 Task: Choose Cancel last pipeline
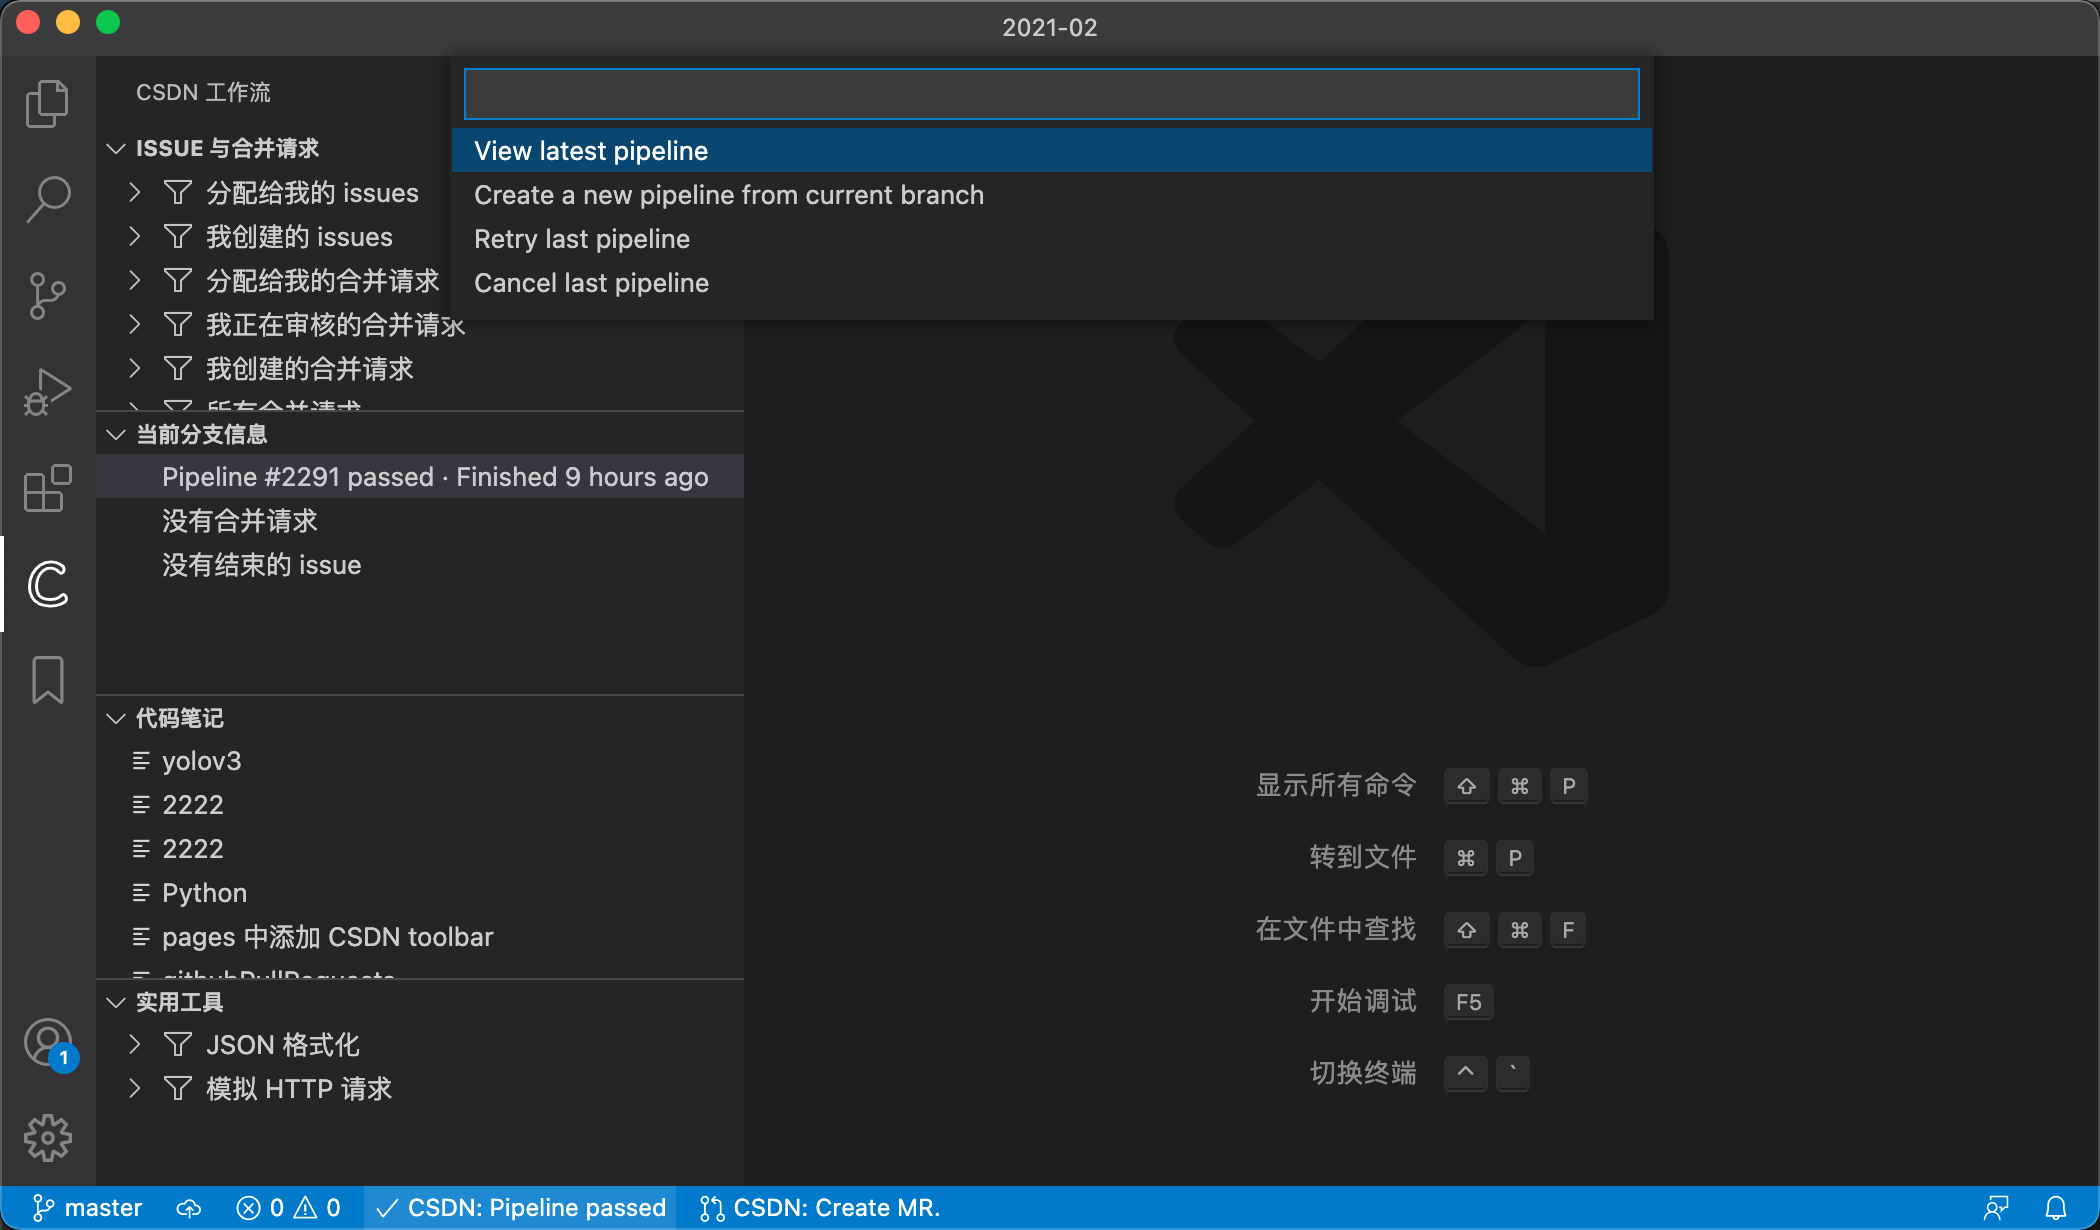(x=591, y=283)
